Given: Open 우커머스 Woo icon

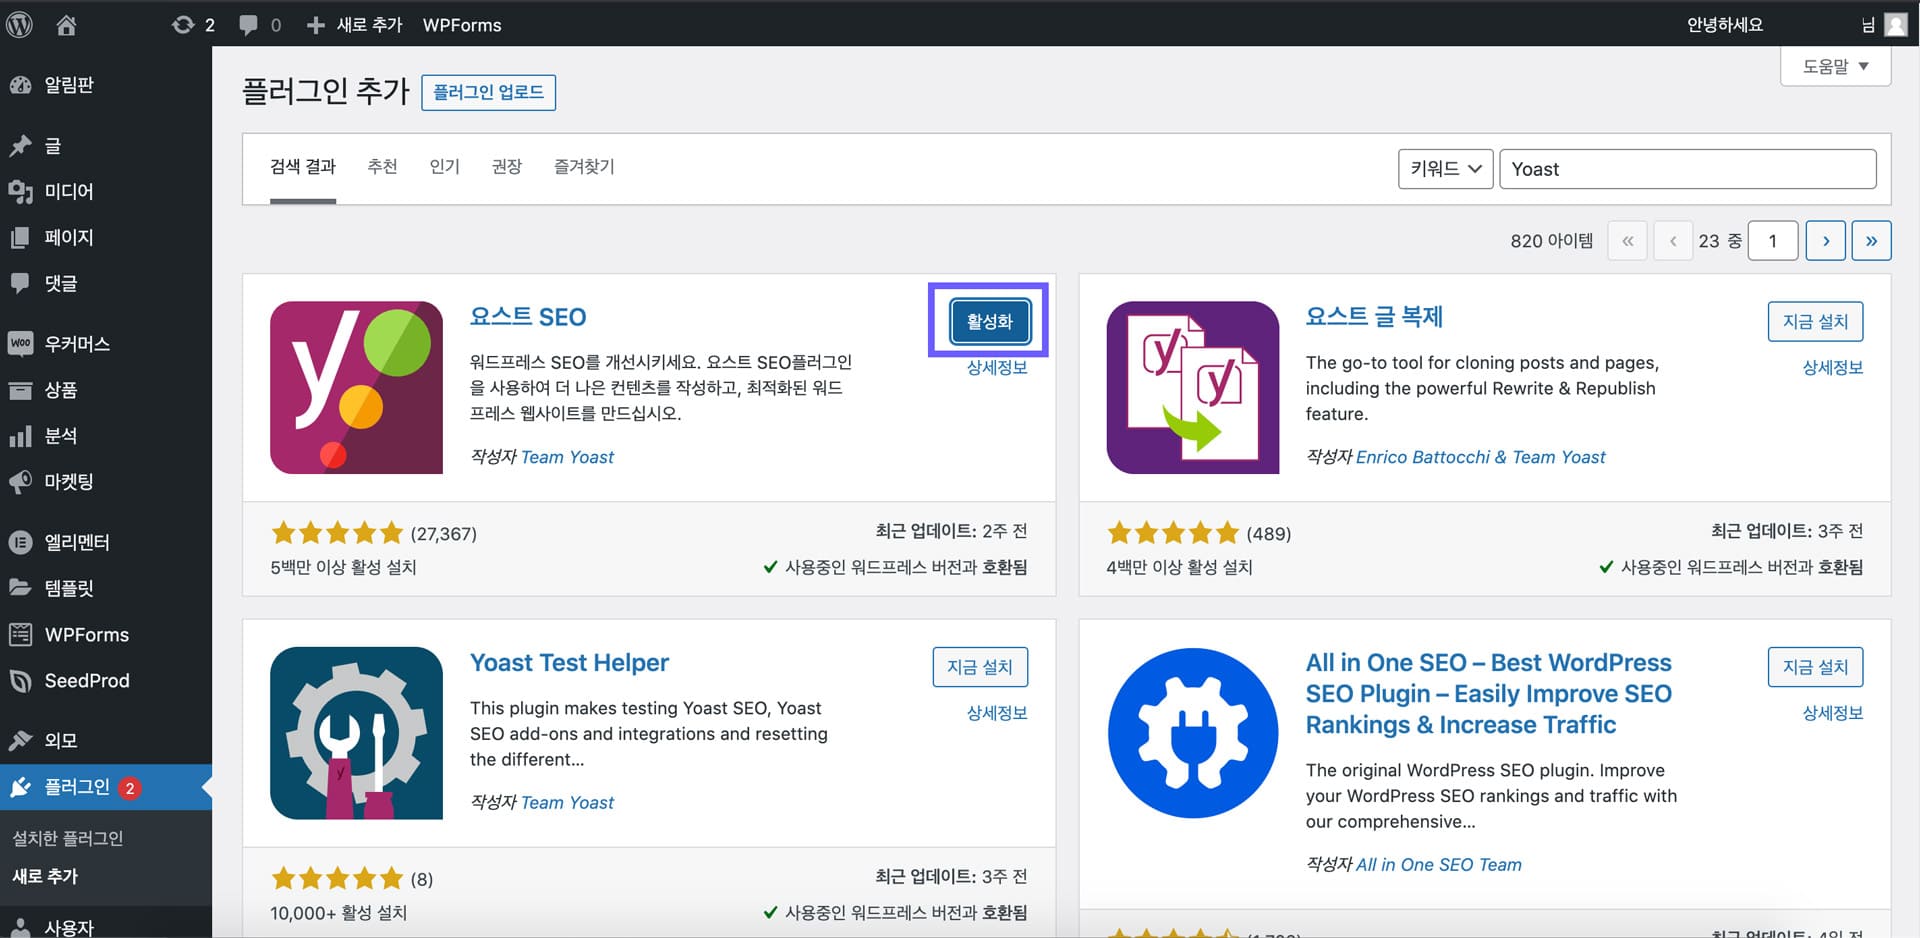Looking at the screenshot, I should click(x=20, y=343).
